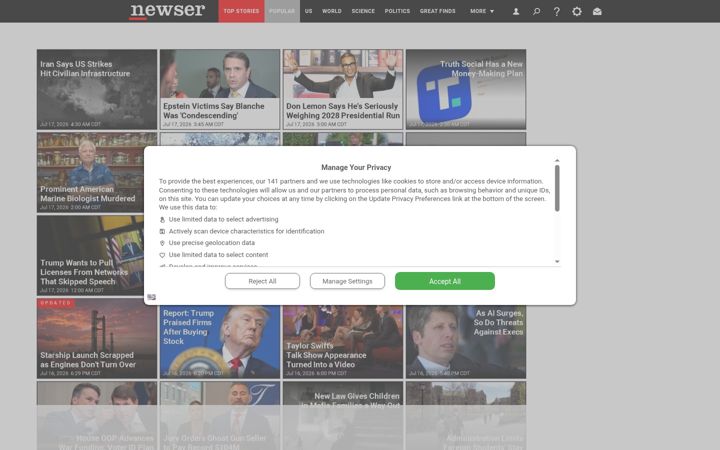The height and width of the screenshot is (450, 720).
Task: Click the privacy dialog scrollbar thumb
Action: (x=557, y=188)
